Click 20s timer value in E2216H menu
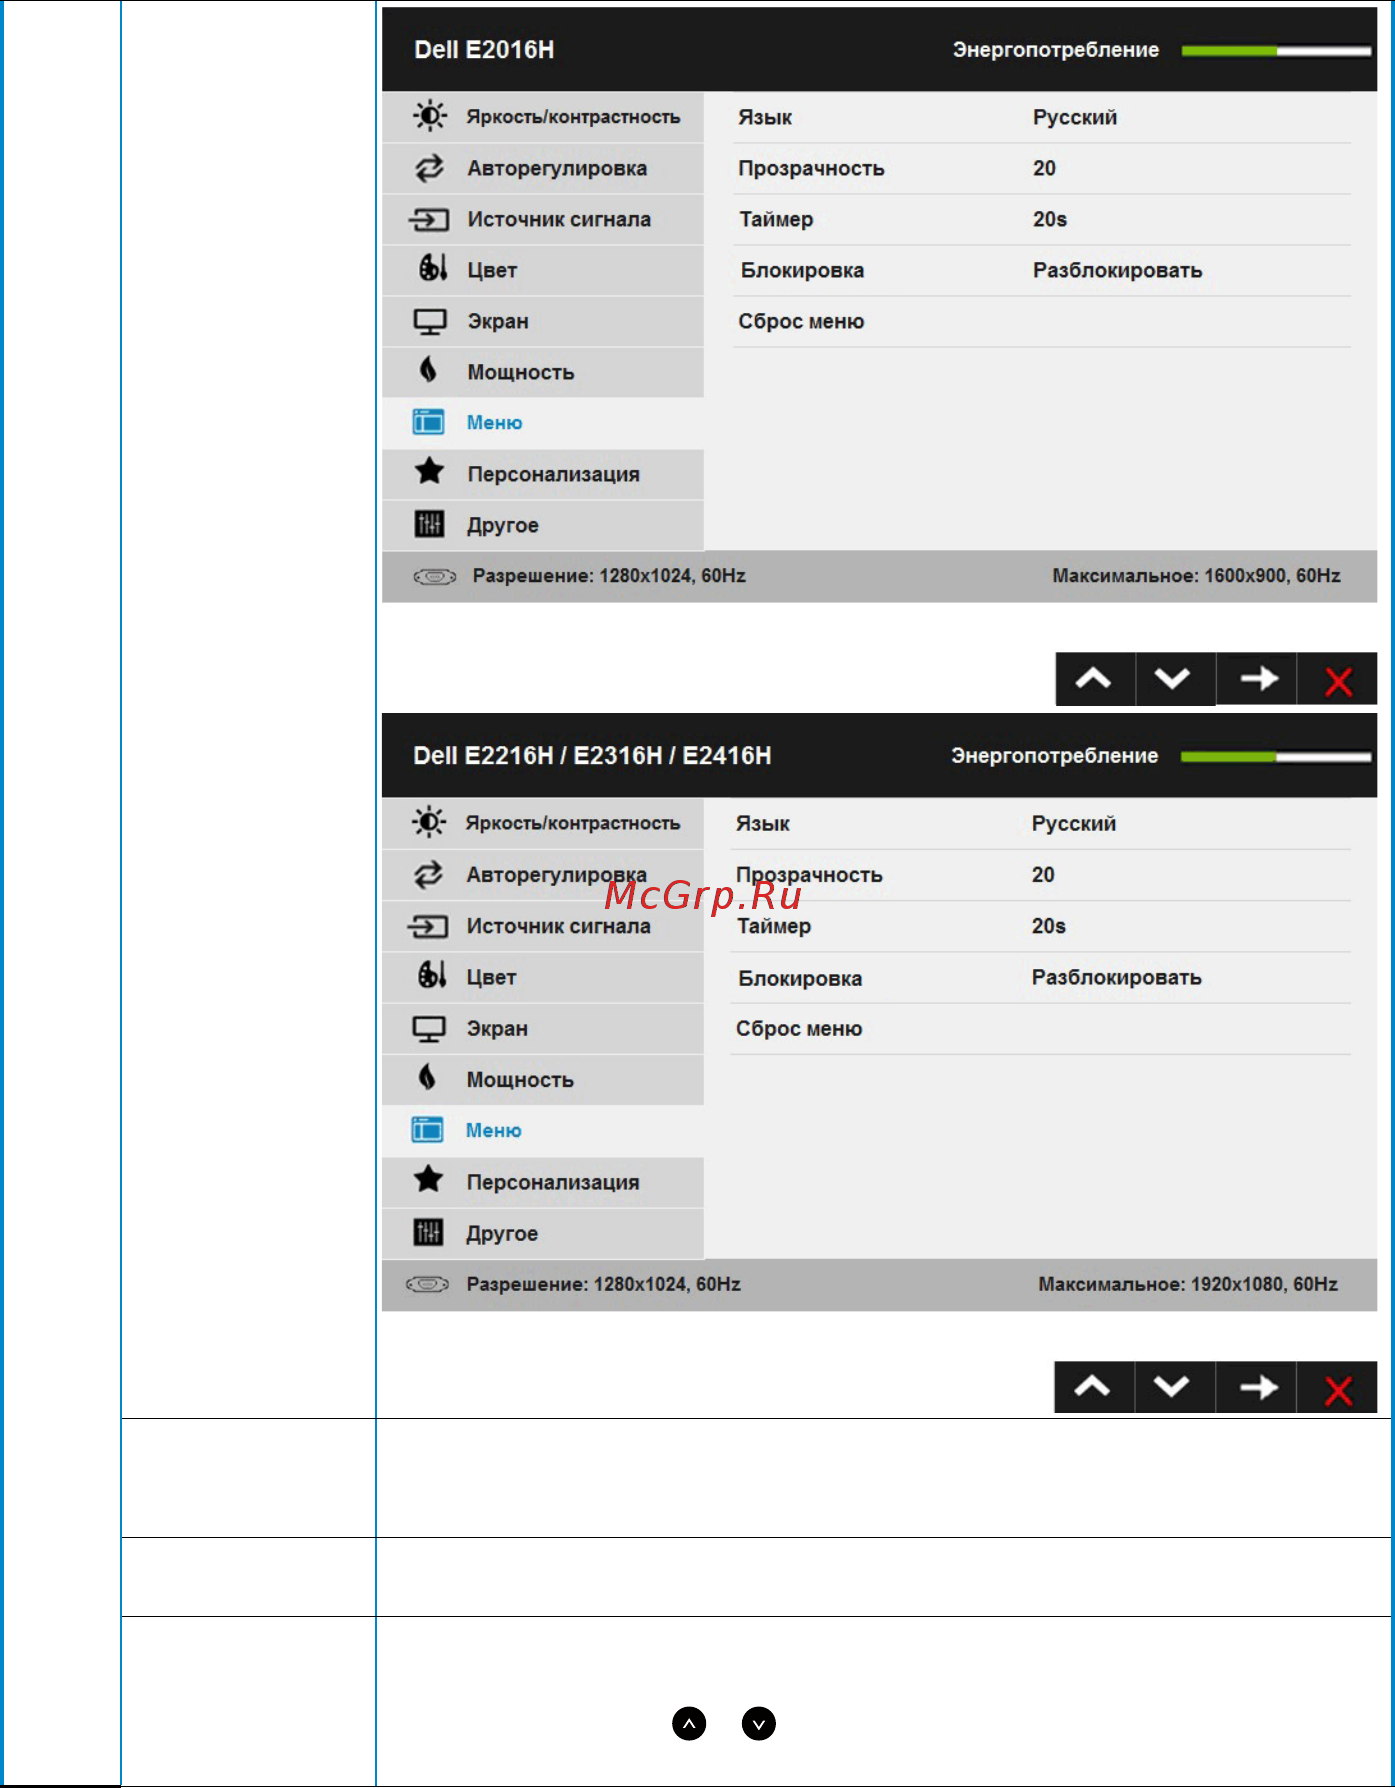The image size is (1395, 1788). tap(1049, 926)
